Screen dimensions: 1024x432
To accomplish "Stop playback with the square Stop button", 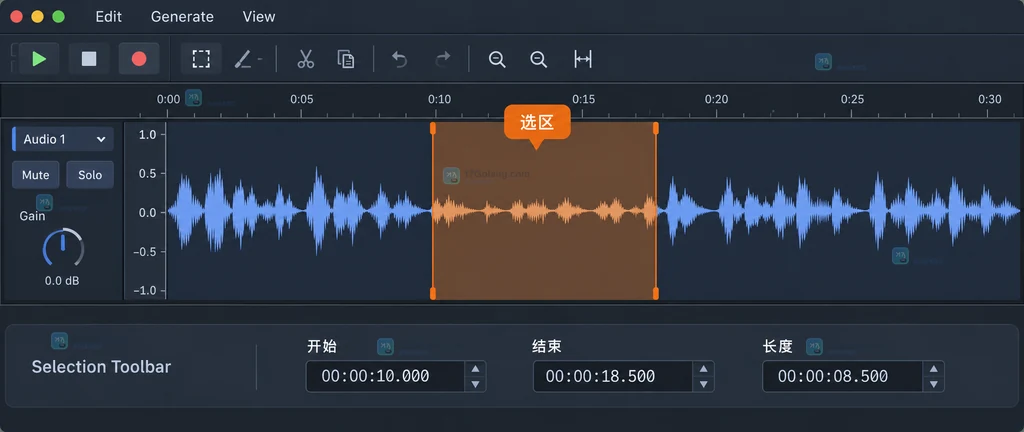I will [89, 59].
